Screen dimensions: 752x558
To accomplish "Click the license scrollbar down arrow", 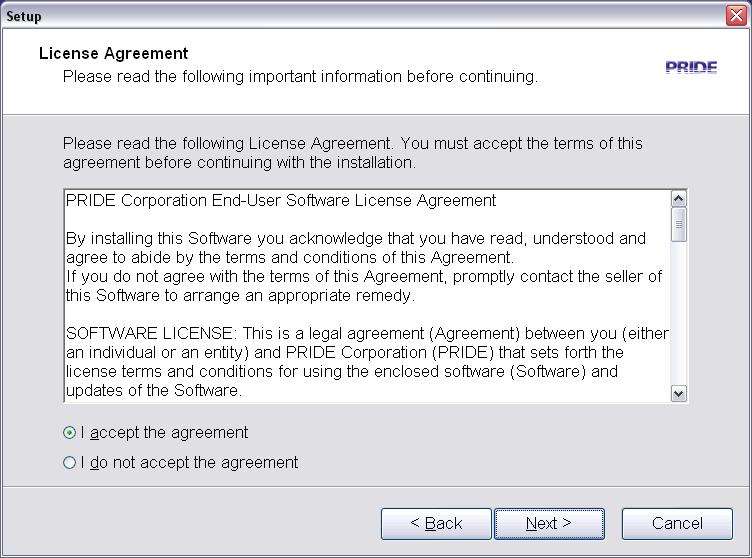I will pyautogui.click(x=679, y=394).
